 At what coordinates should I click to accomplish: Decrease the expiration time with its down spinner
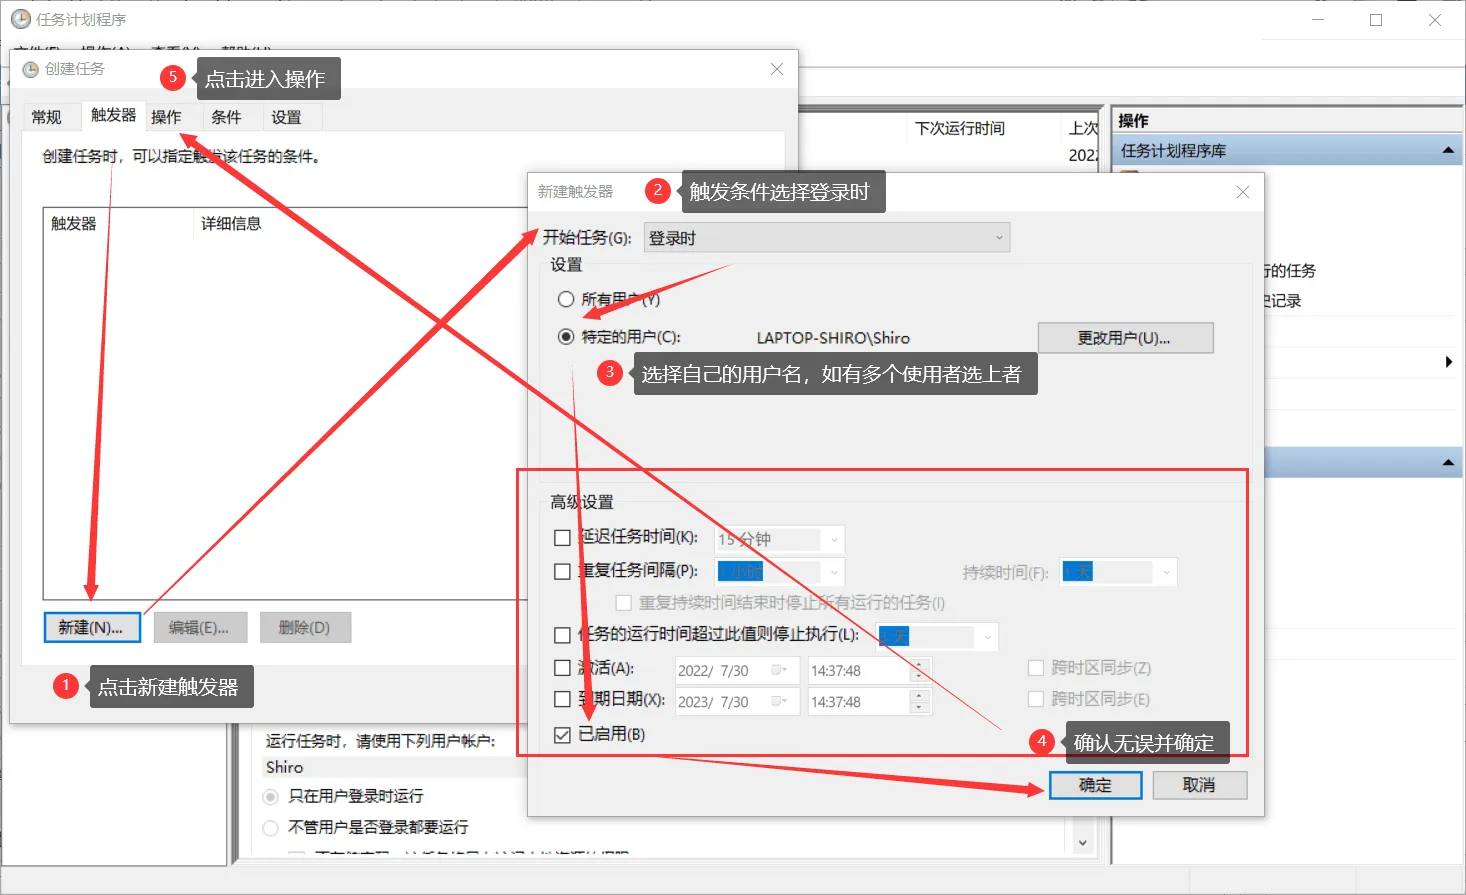(920, 709)
